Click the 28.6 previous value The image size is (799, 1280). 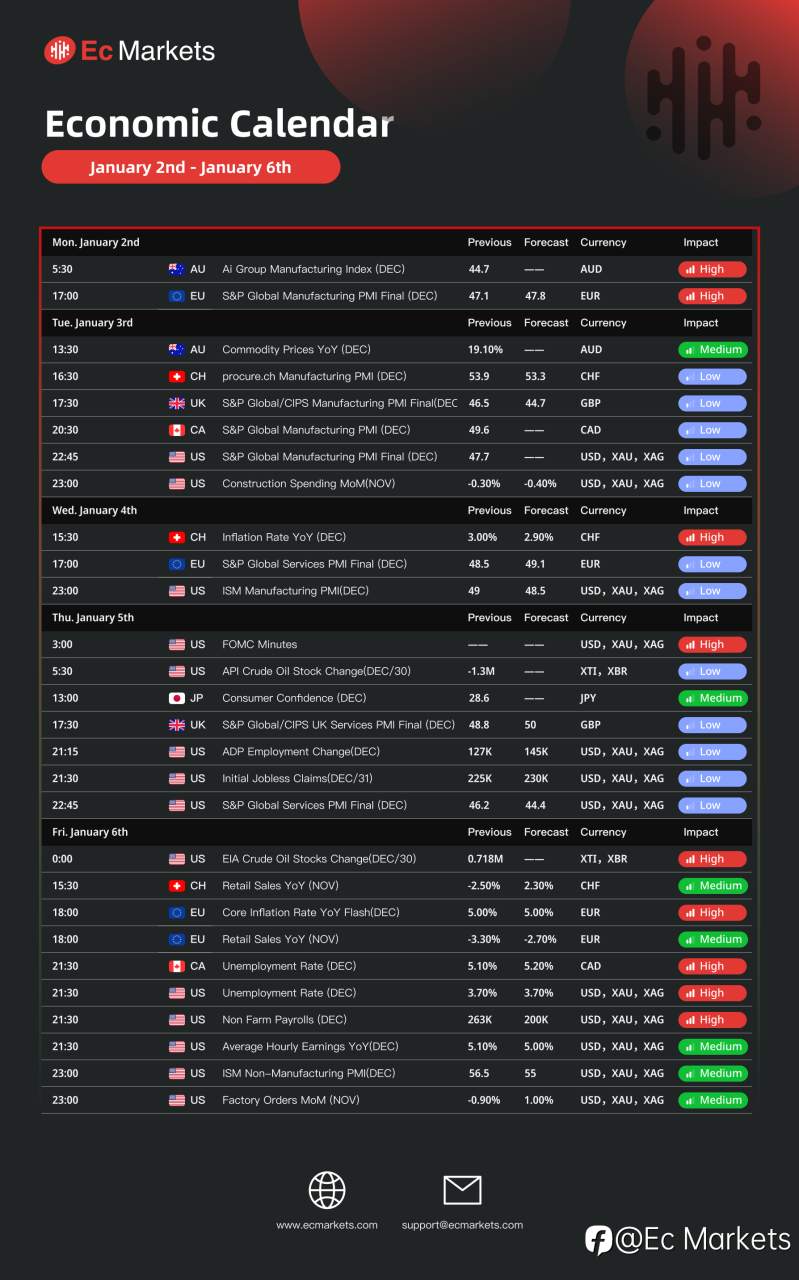(479, 698)
